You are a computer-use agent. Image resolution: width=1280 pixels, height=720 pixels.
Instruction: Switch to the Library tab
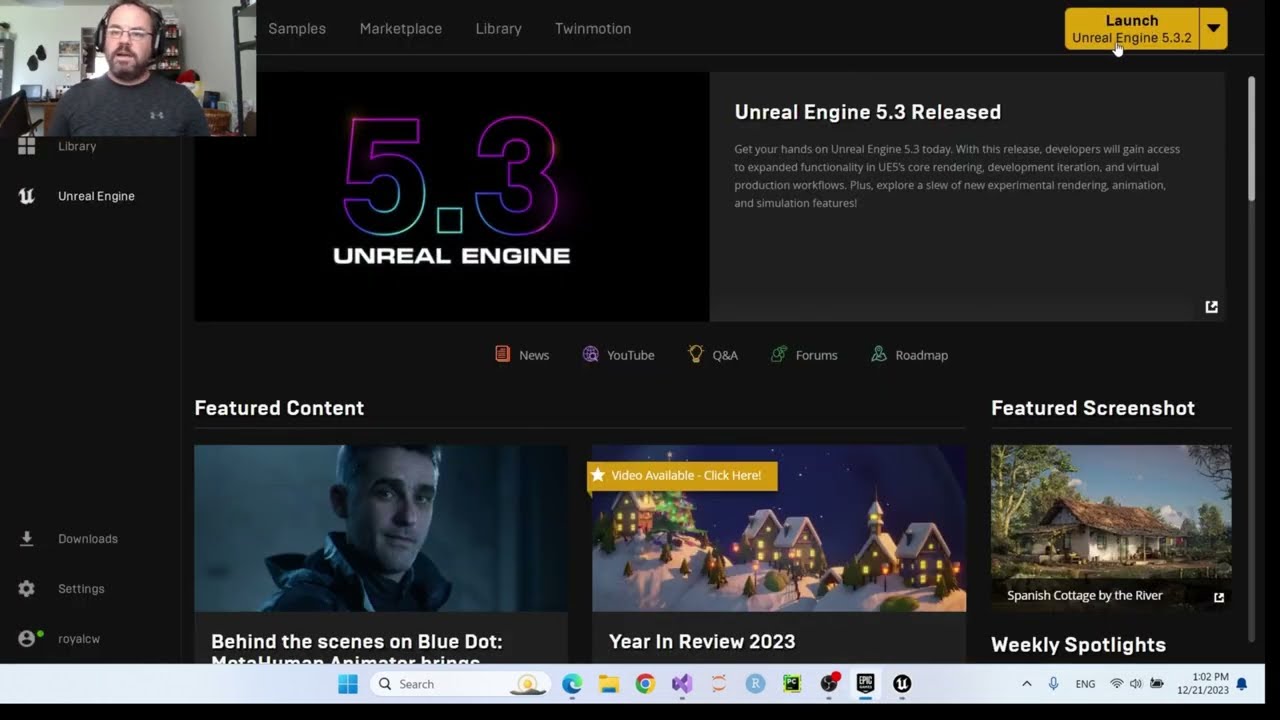499,28
